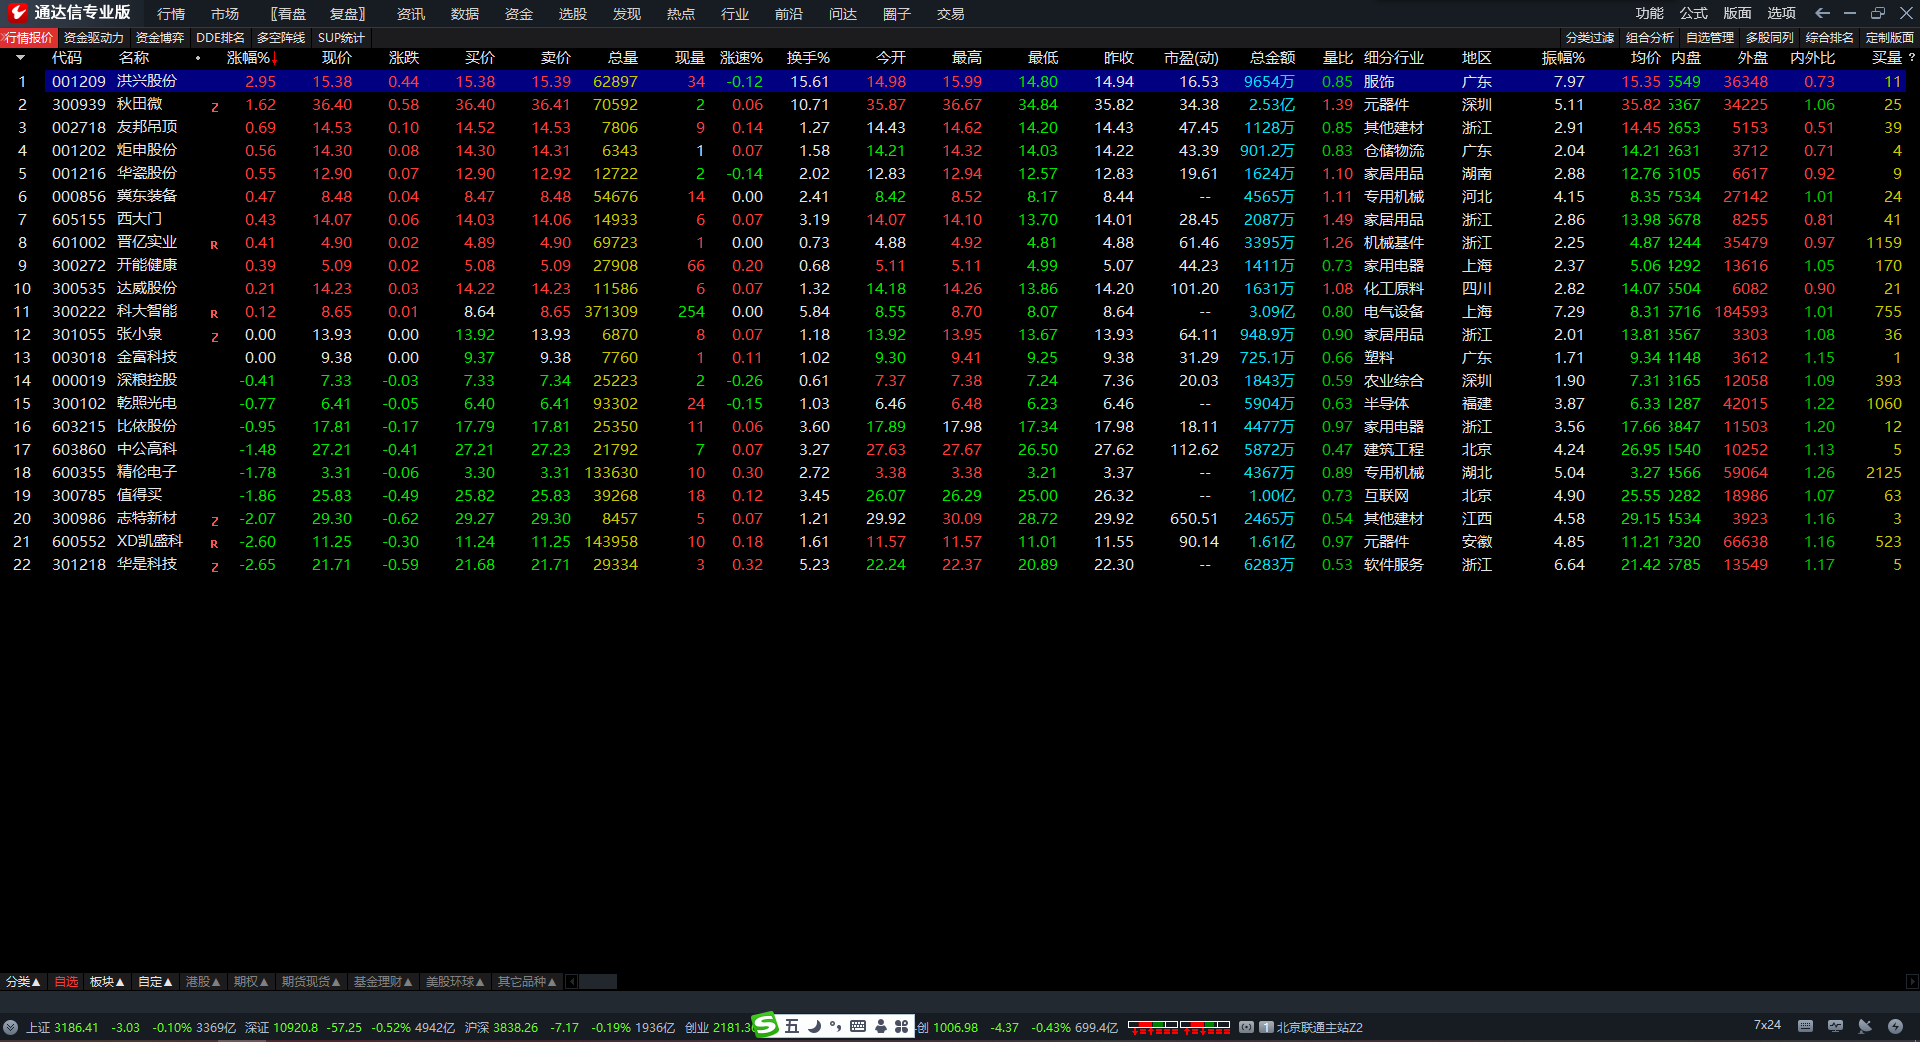Expand the 期权 options menu
This screenshot has height=1042, width=1920.
click(251, 982)
